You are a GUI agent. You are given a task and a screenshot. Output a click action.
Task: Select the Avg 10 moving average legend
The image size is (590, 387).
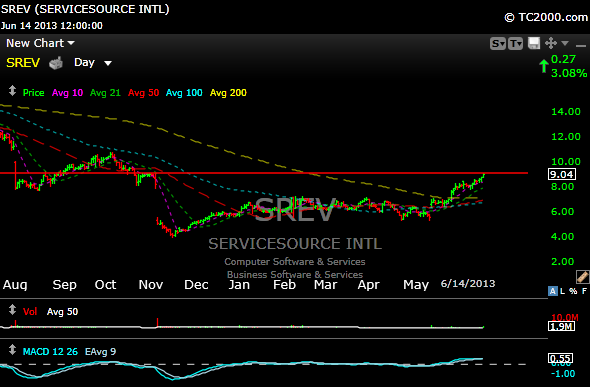(x=67, y=93)
